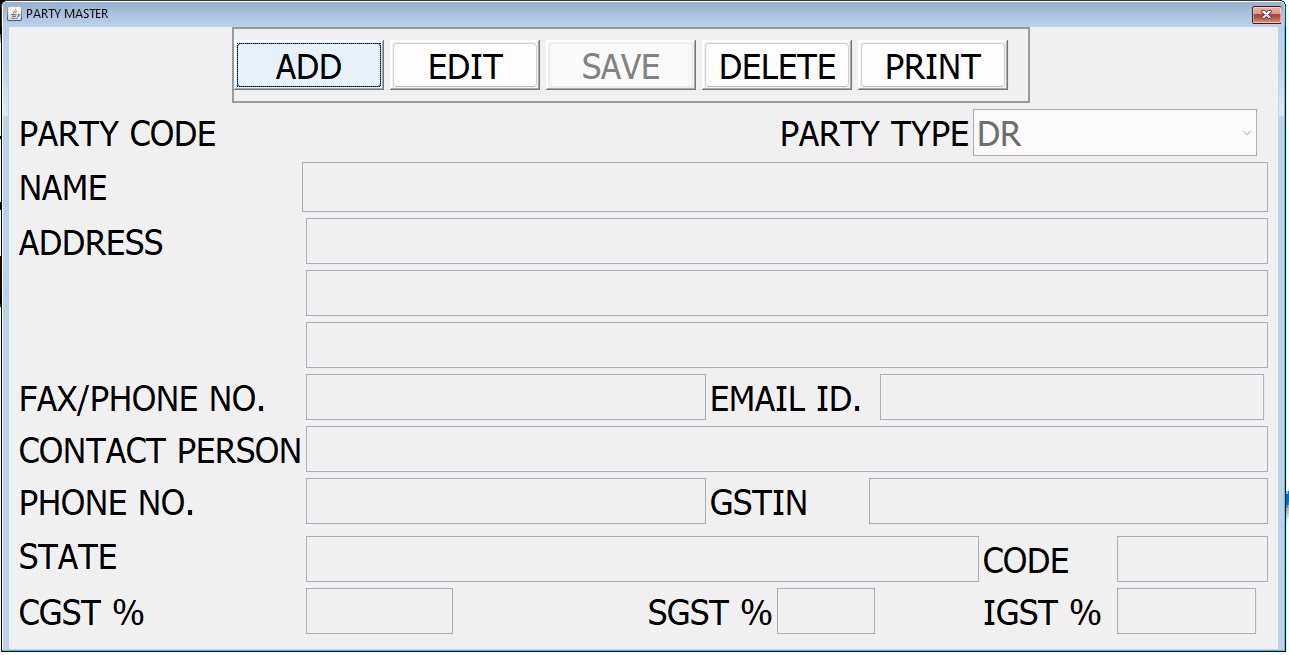The width and height of the screenshot is (1289, 655).
Task: Click the CONTACT PERSON field
Action: (x=786, y=449)
